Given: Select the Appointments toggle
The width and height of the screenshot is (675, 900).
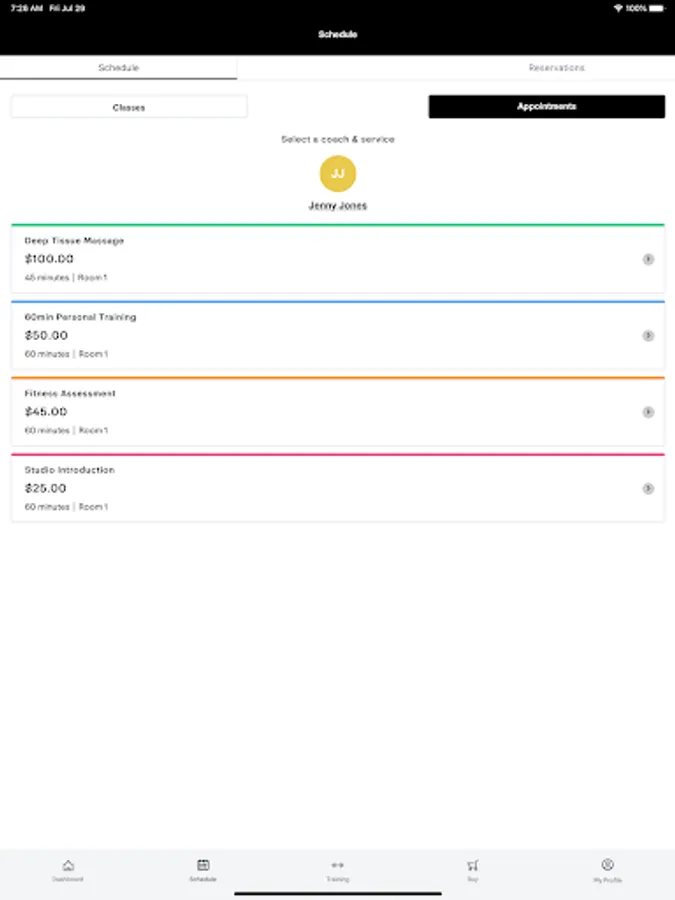Looking at the screenshot, I should click(x=546, y=107).
